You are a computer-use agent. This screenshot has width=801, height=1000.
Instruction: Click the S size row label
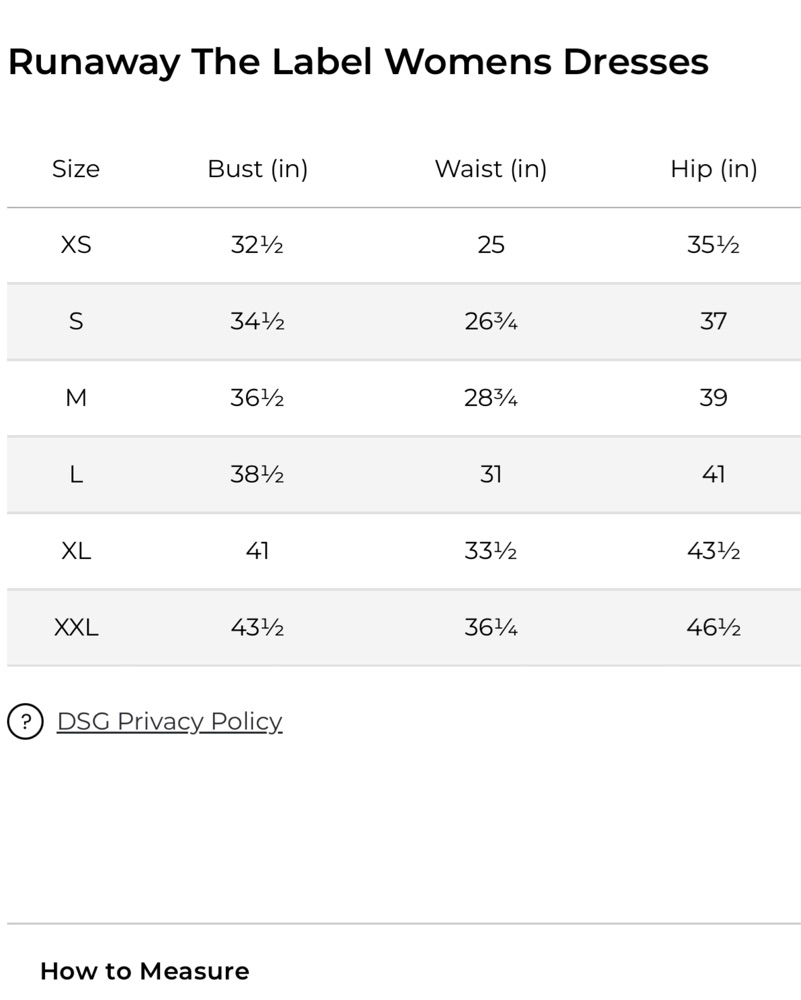pyautogui.click(x=76, y=321)
